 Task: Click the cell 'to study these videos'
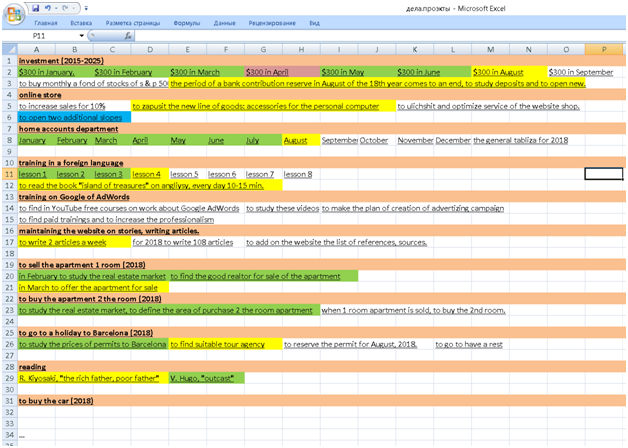pos(282,208)
